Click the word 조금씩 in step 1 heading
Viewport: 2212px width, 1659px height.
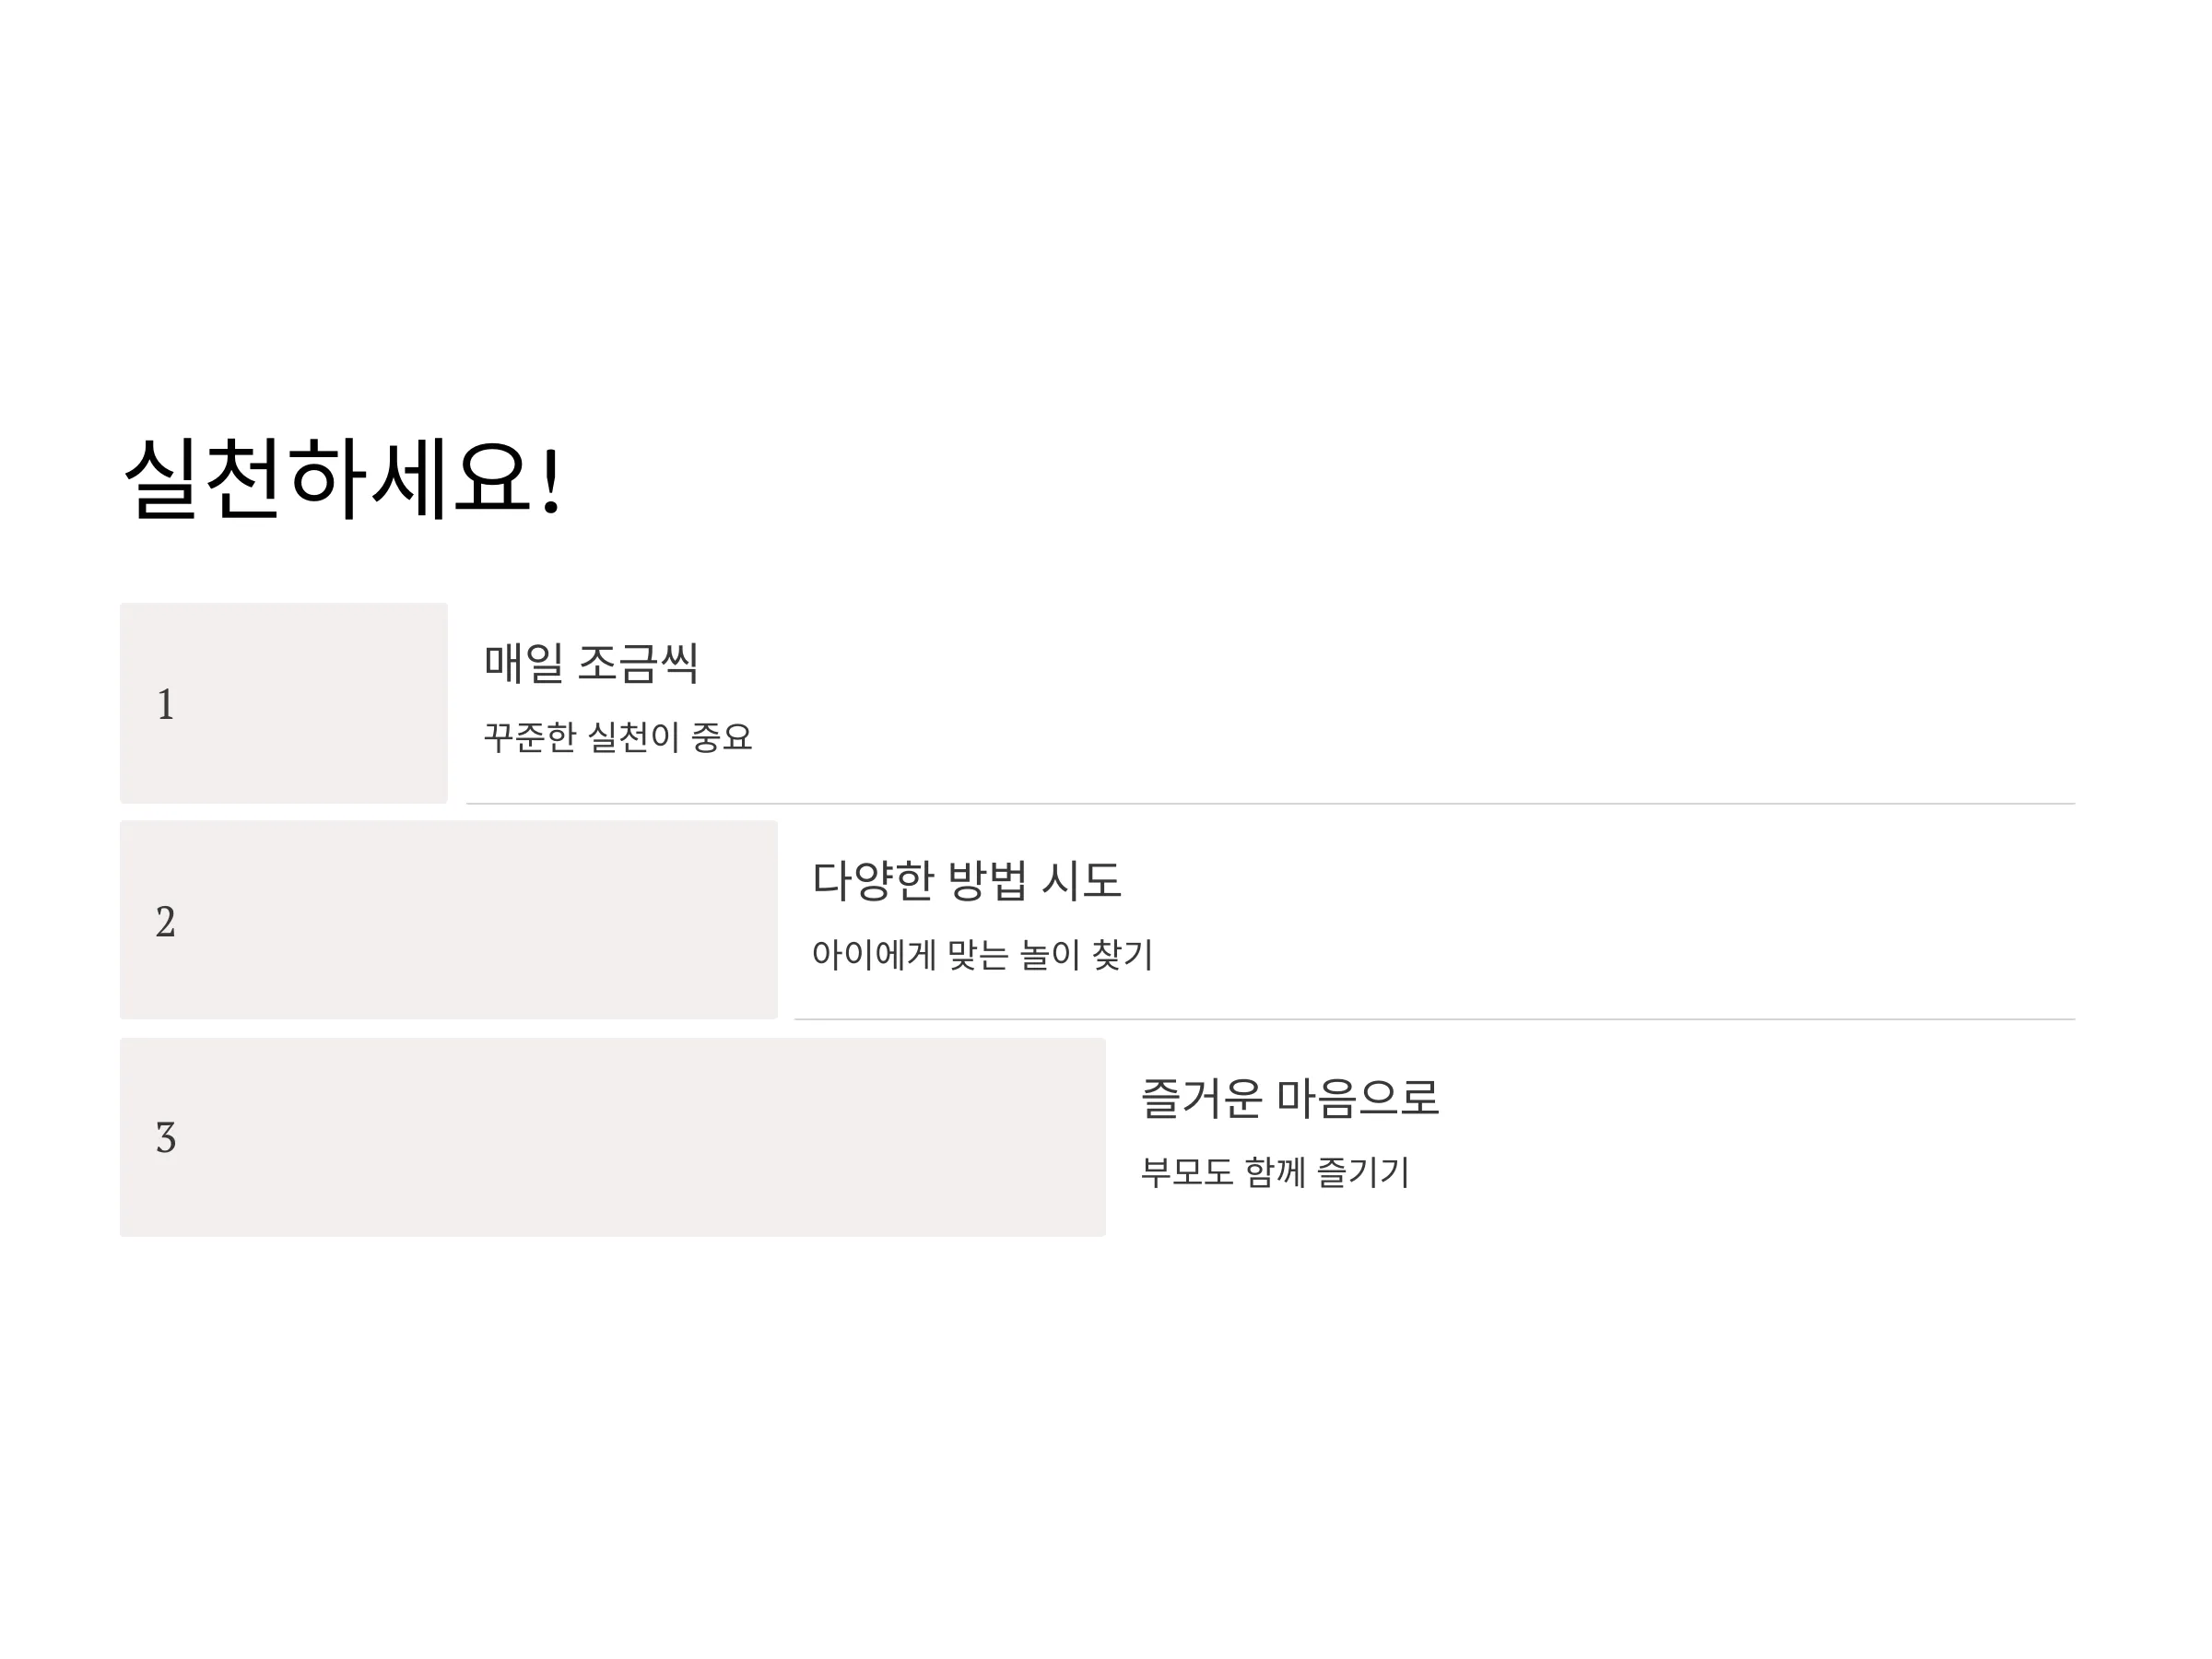click(x=639, y=663)
